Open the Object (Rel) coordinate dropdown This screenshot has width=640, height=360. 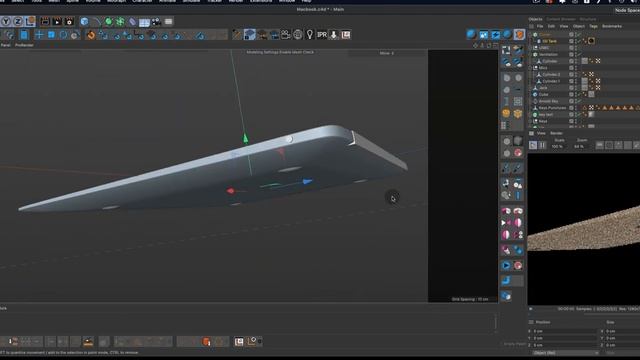566,353
